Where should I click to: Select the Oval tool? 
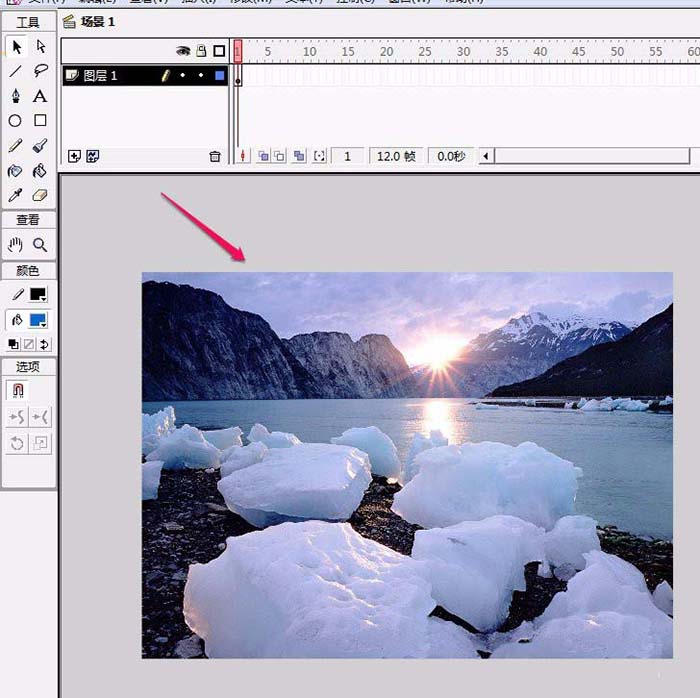pos(15,120)
